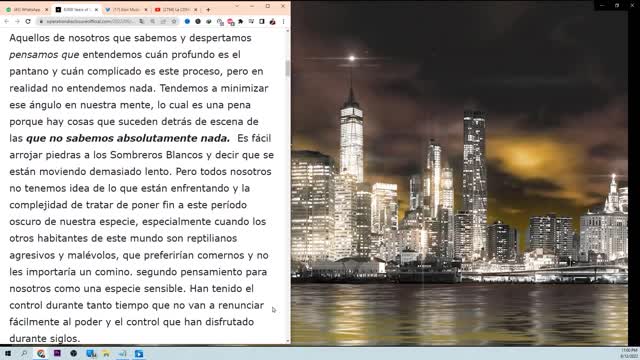The width and height of the screenshot is (640, 360).
Task: Open the Windows Start menu
Action: pos(7,353)
